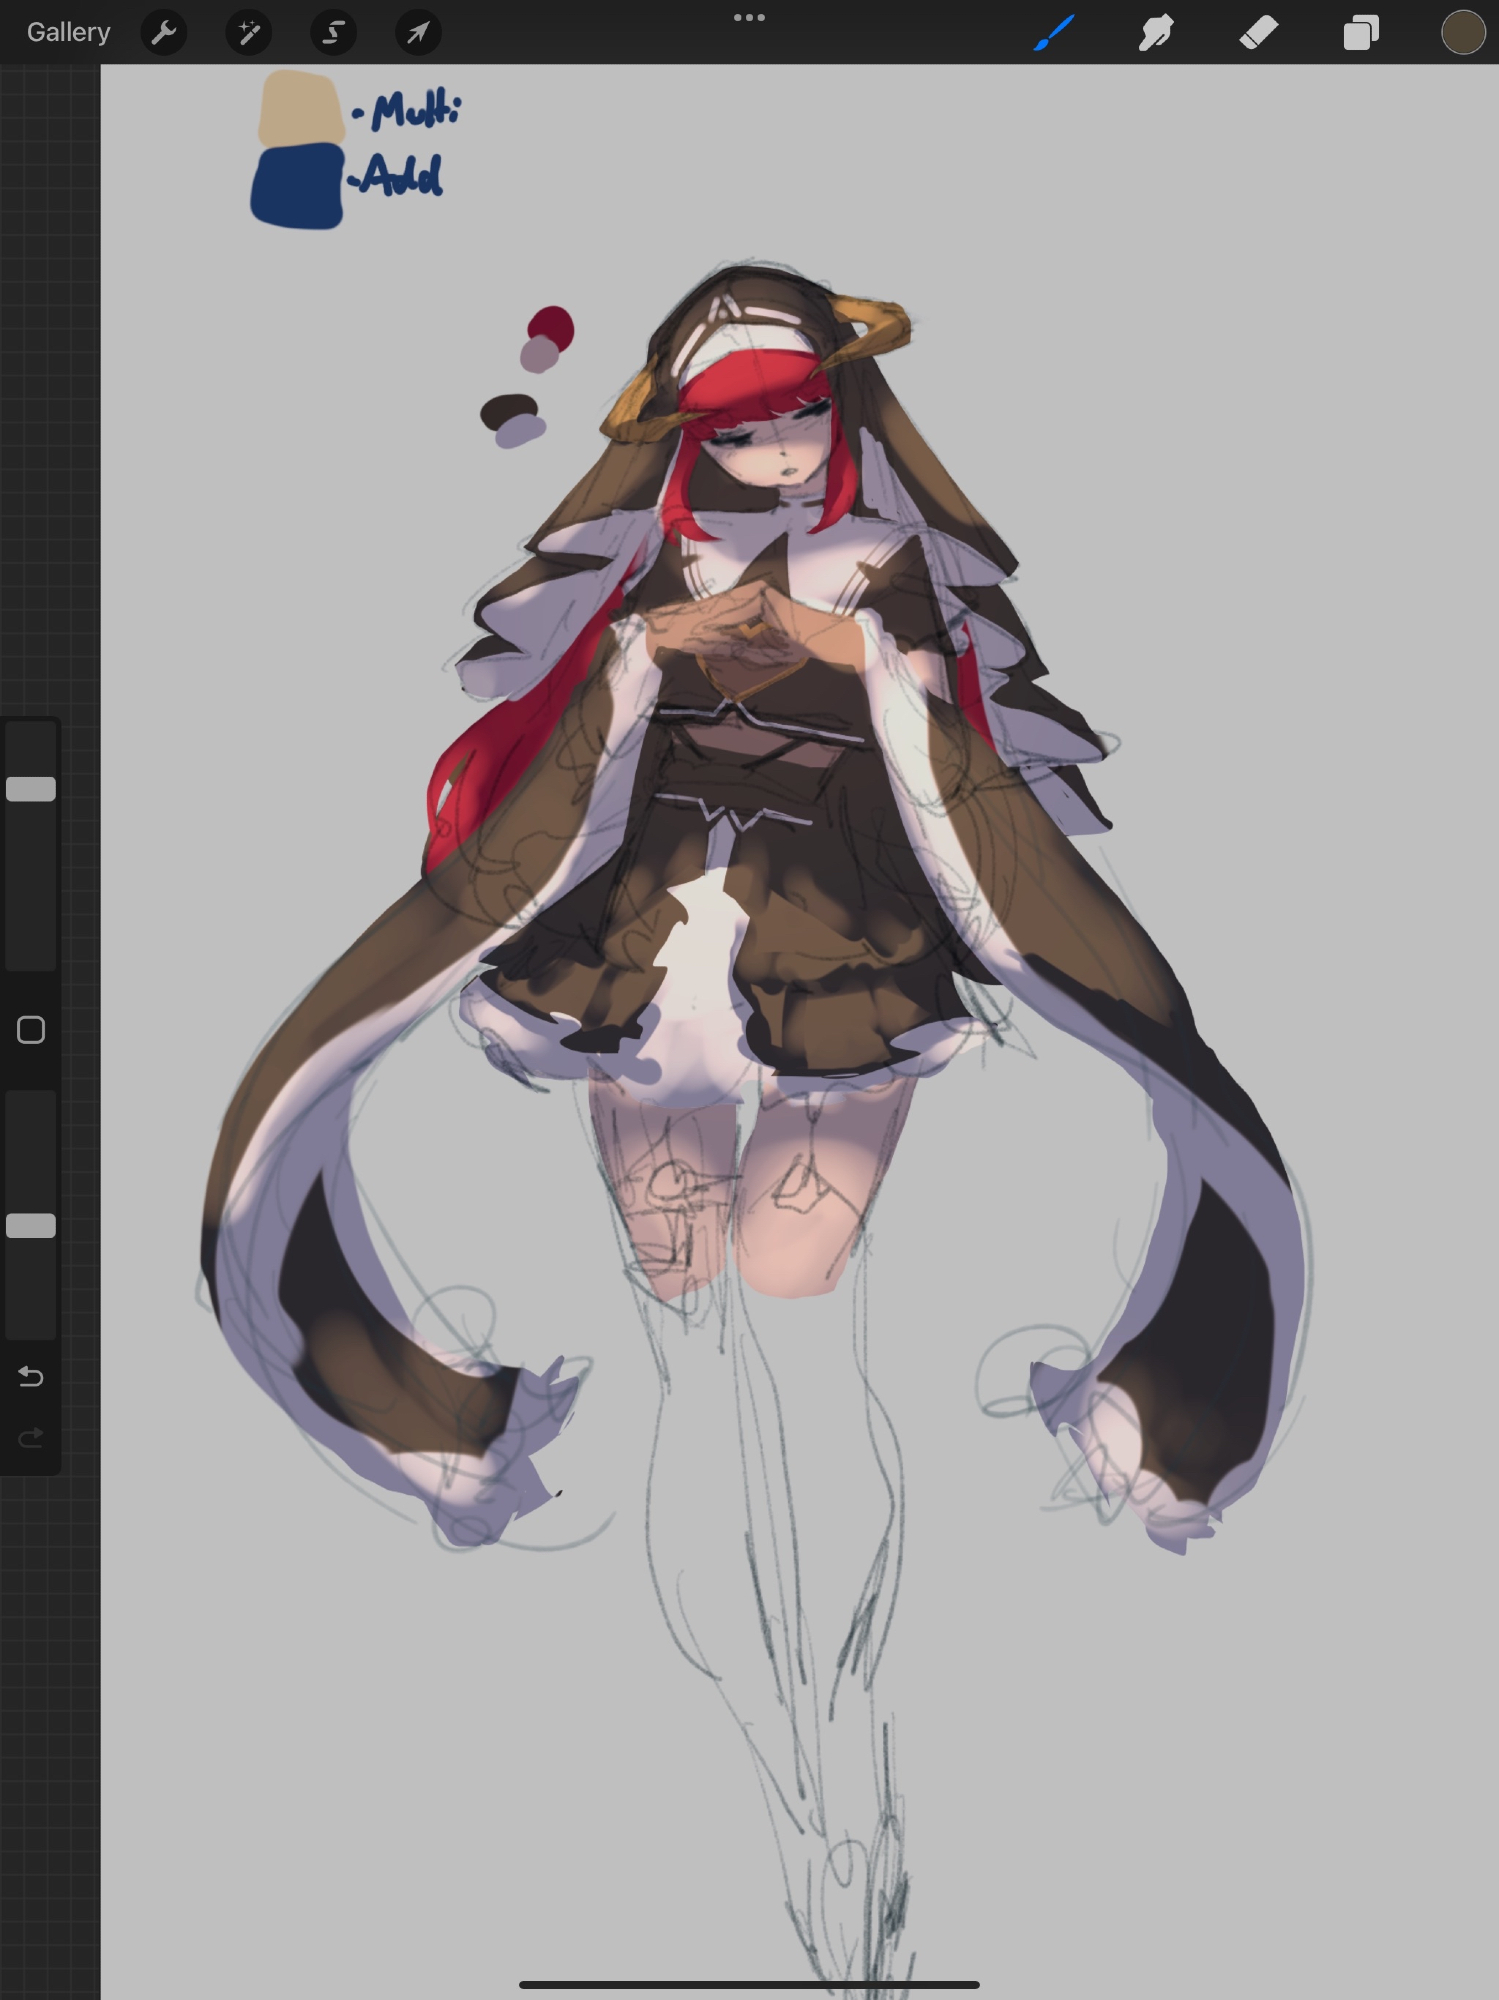Activate the Transform arrow tool
This screenshot has height=2000, width=1499.
[x=418, y=33]
